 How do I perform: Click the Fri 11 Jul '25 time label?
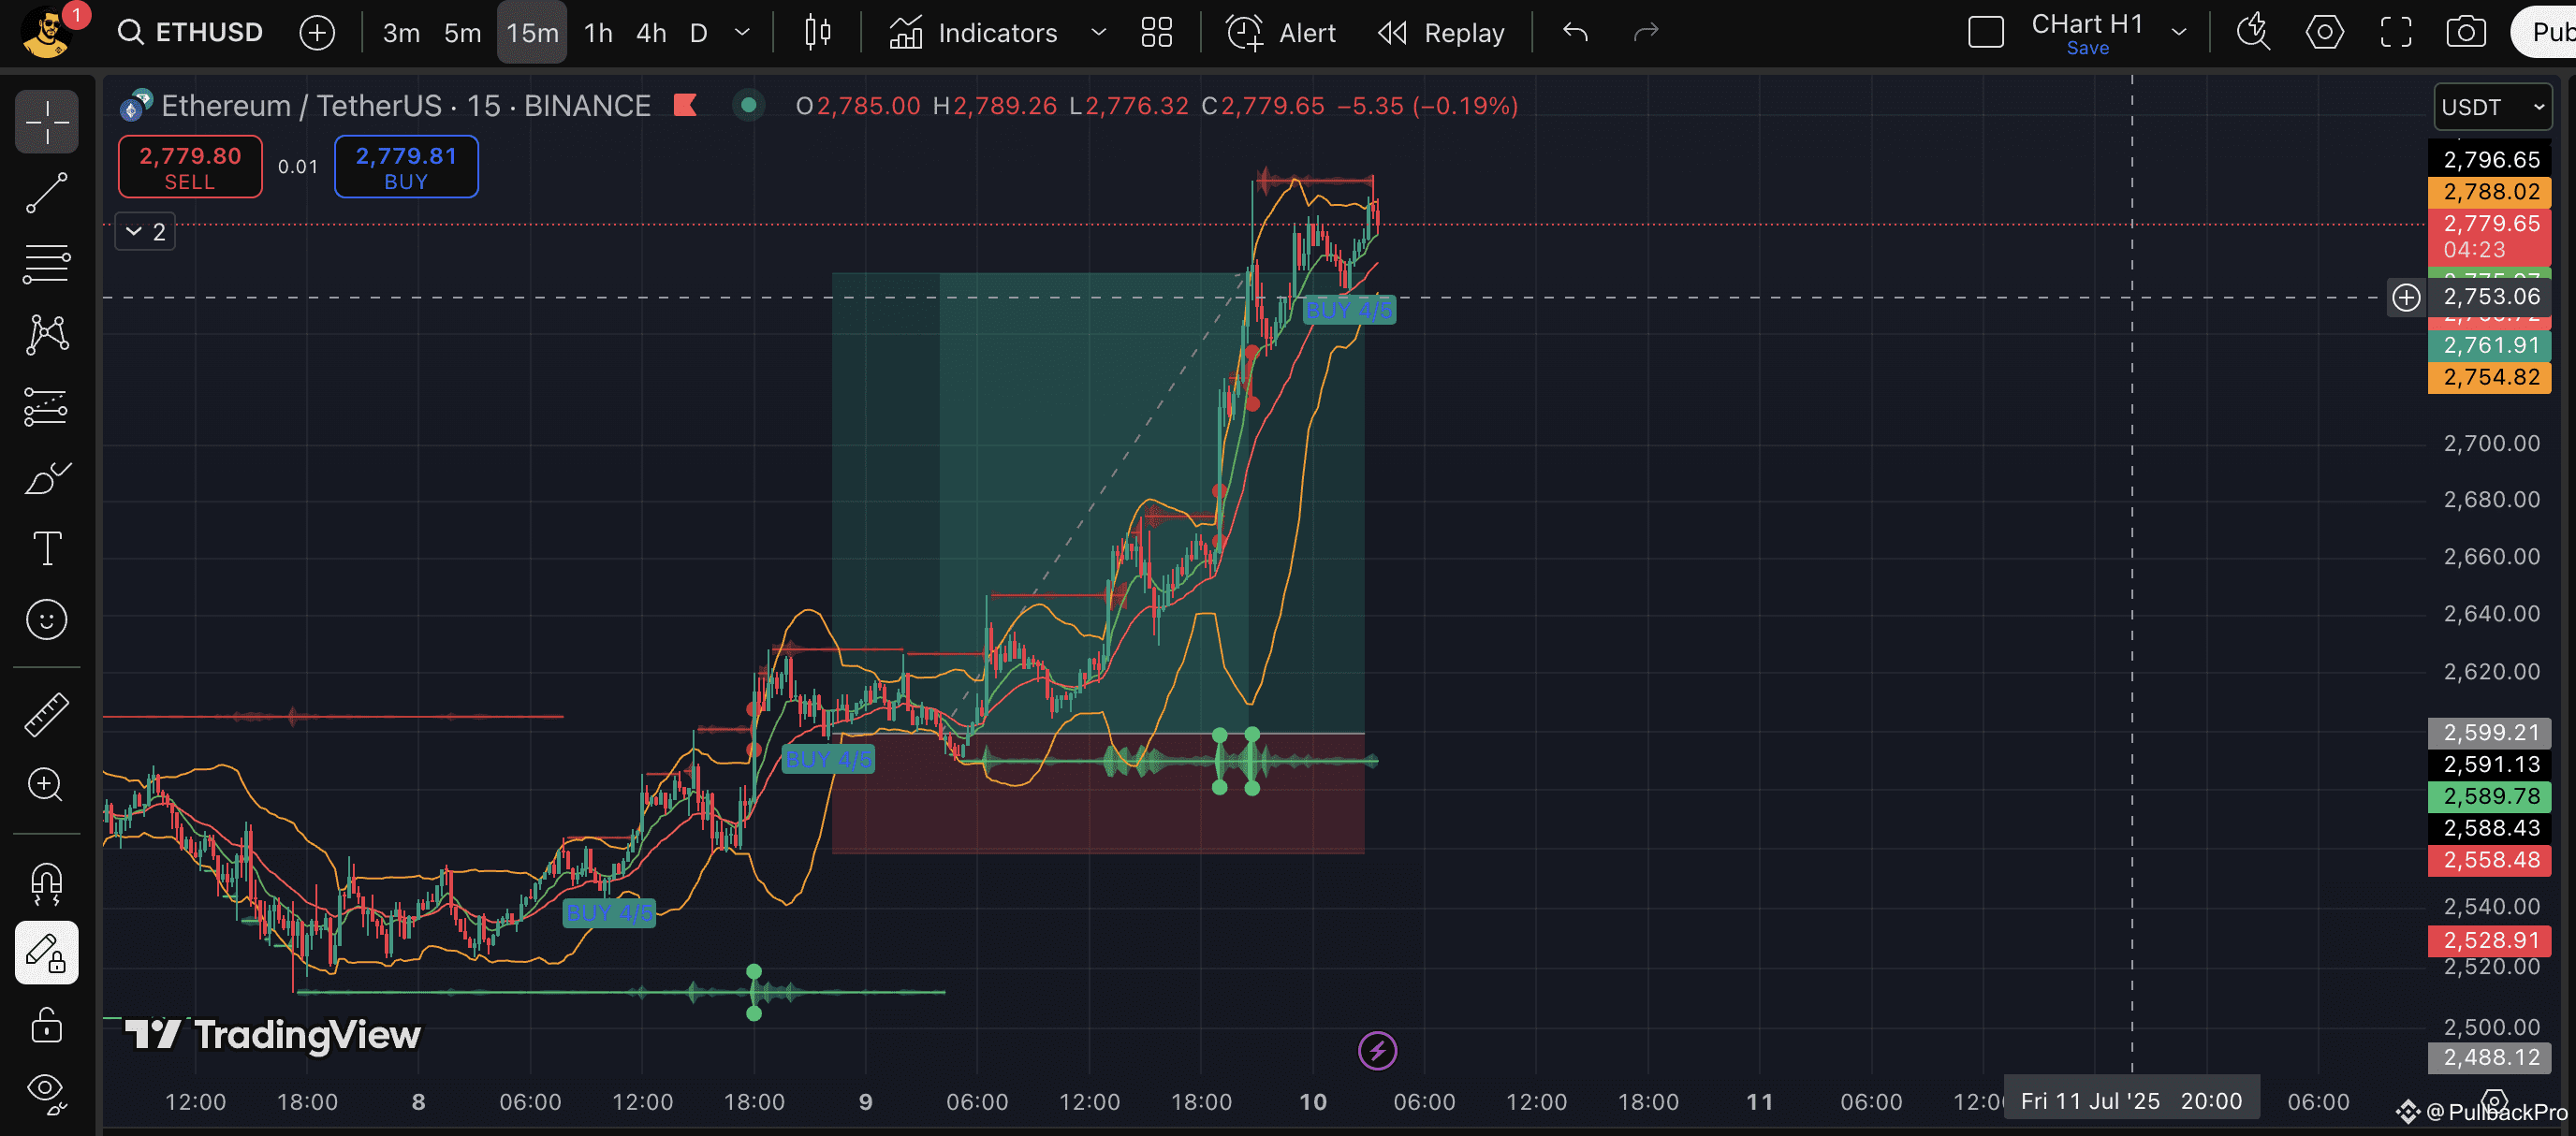(2131, 1101)
